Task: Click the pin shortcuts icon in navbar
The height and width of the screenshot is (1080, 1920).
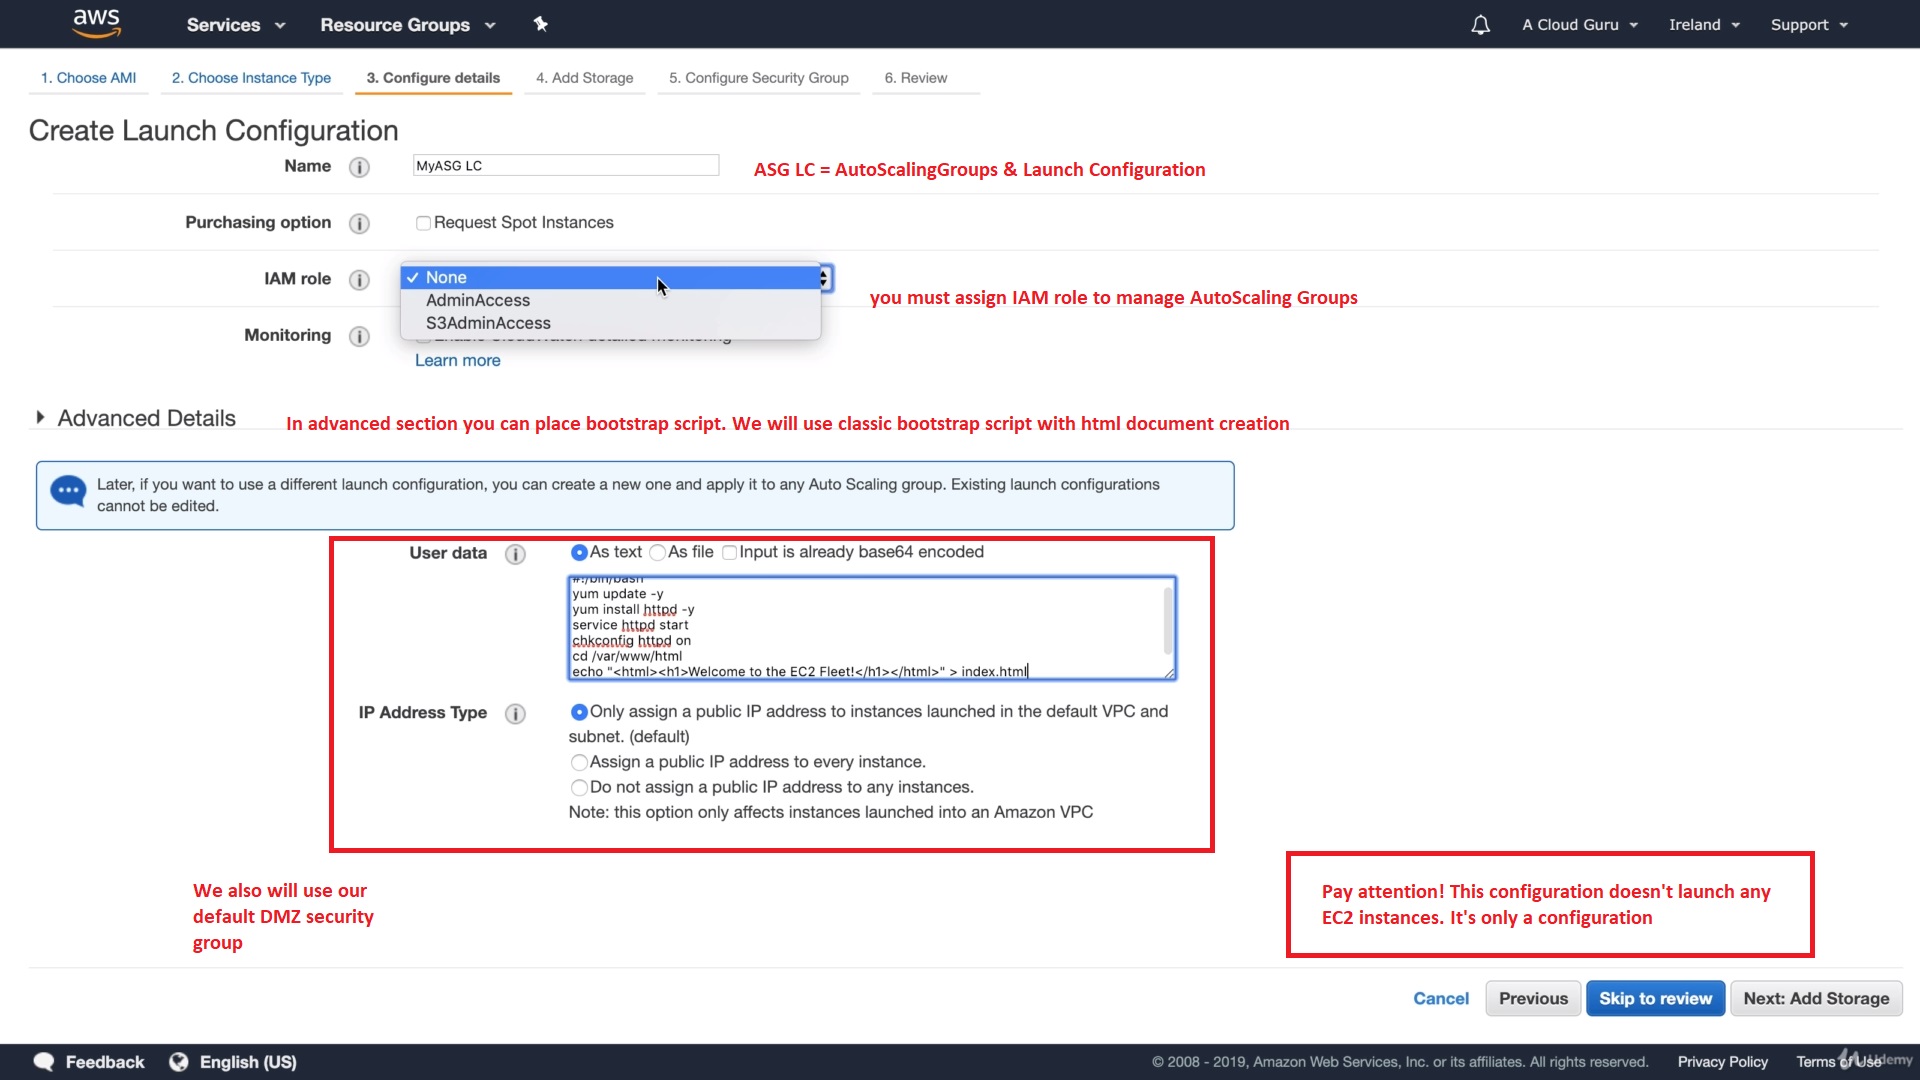Action: [x=540, y=24]
